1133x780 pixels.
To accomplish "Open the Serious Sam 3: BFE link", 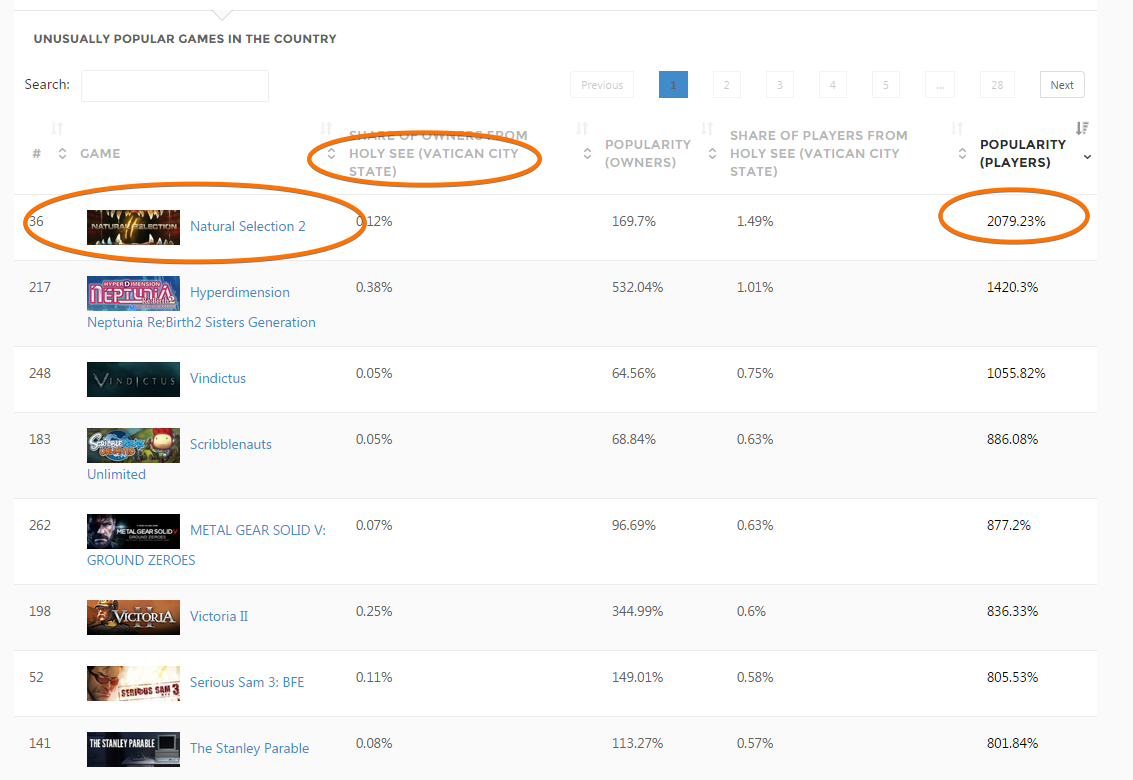I will click(247, 682).
